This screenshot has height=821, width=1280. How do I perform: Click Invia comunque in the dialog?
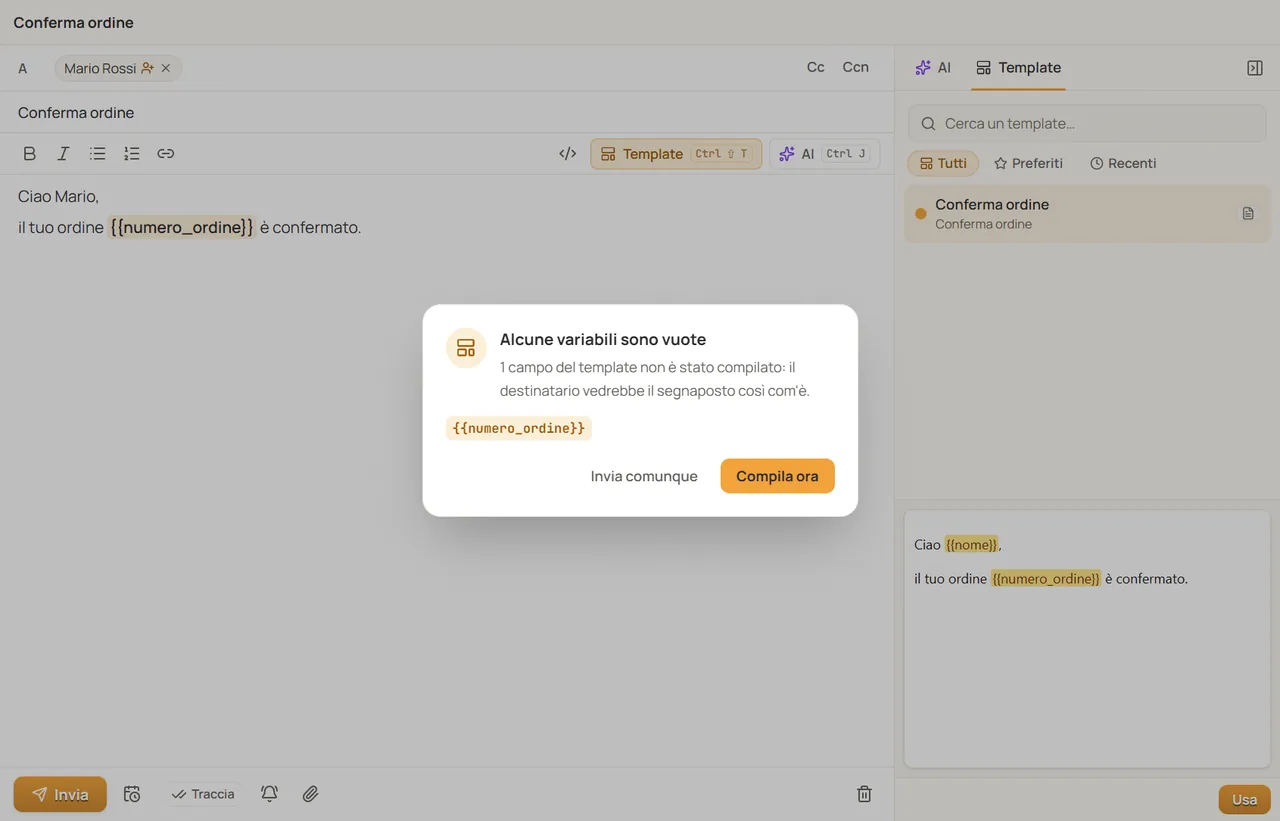[644, 476]
